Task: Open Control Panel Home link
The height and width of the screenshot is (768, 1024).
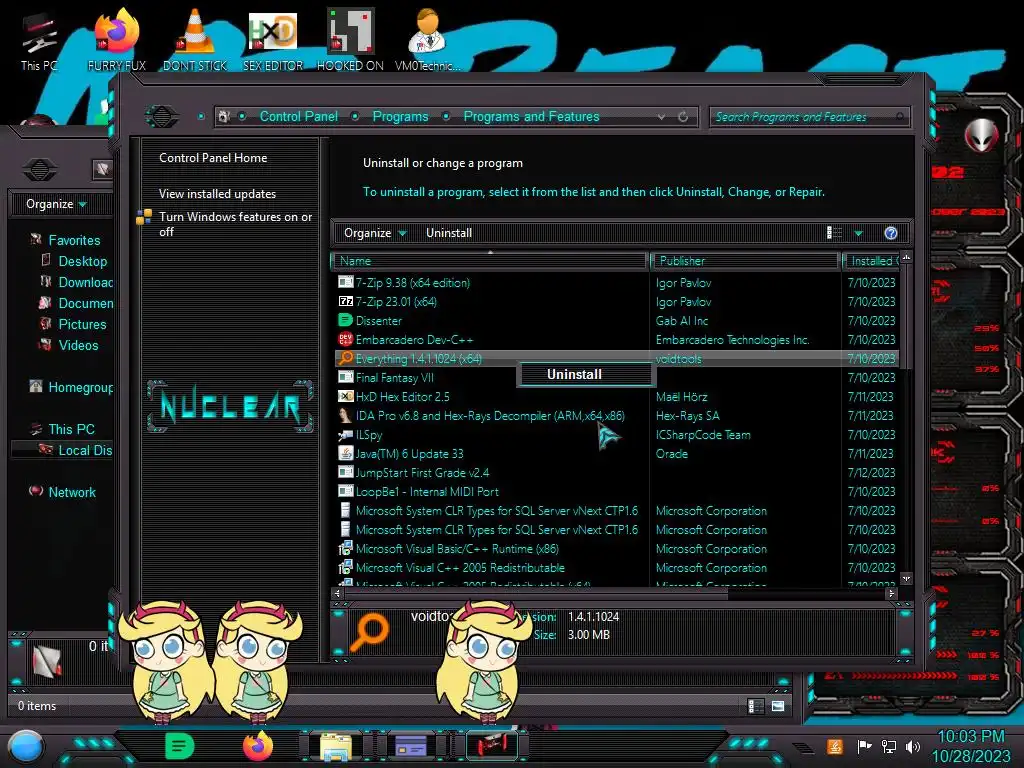Action: click(x=213, y=158)
